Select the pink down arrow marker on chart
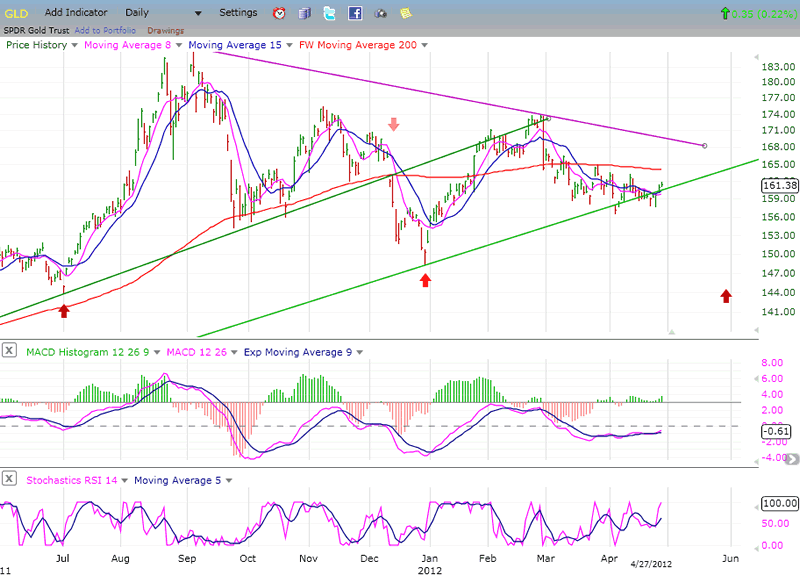The image size is (800, 575). point(394,124)
